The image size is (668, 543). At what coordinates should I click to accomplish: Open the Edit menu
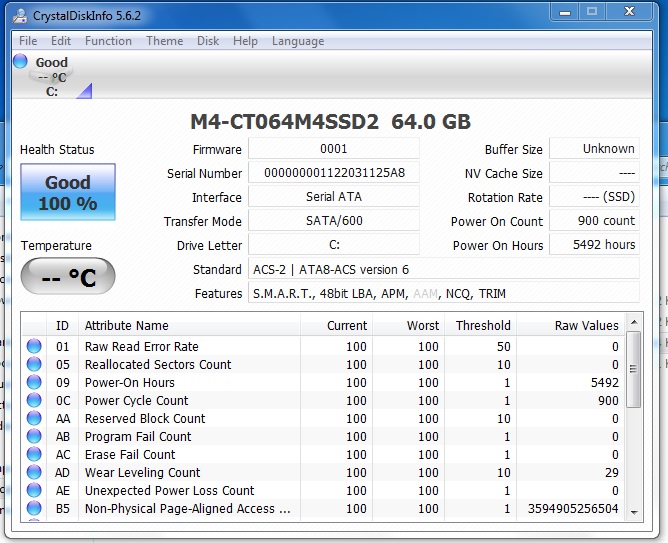point(61,41)
